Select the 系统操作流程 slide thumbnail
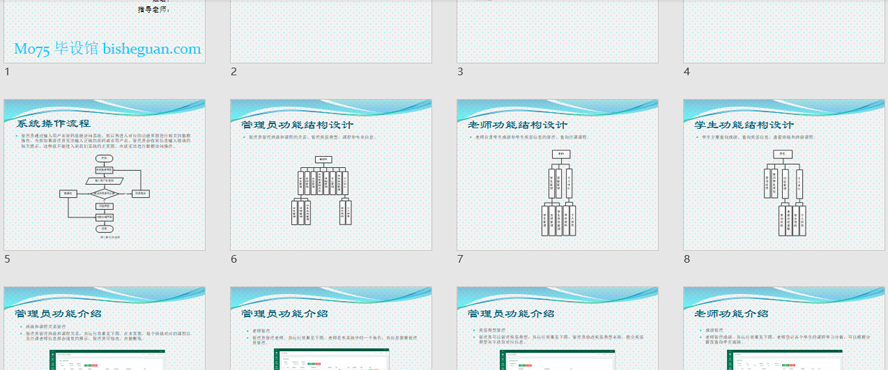Image resolution: width=888 pixels, height=370 pixels. point(105,175)
